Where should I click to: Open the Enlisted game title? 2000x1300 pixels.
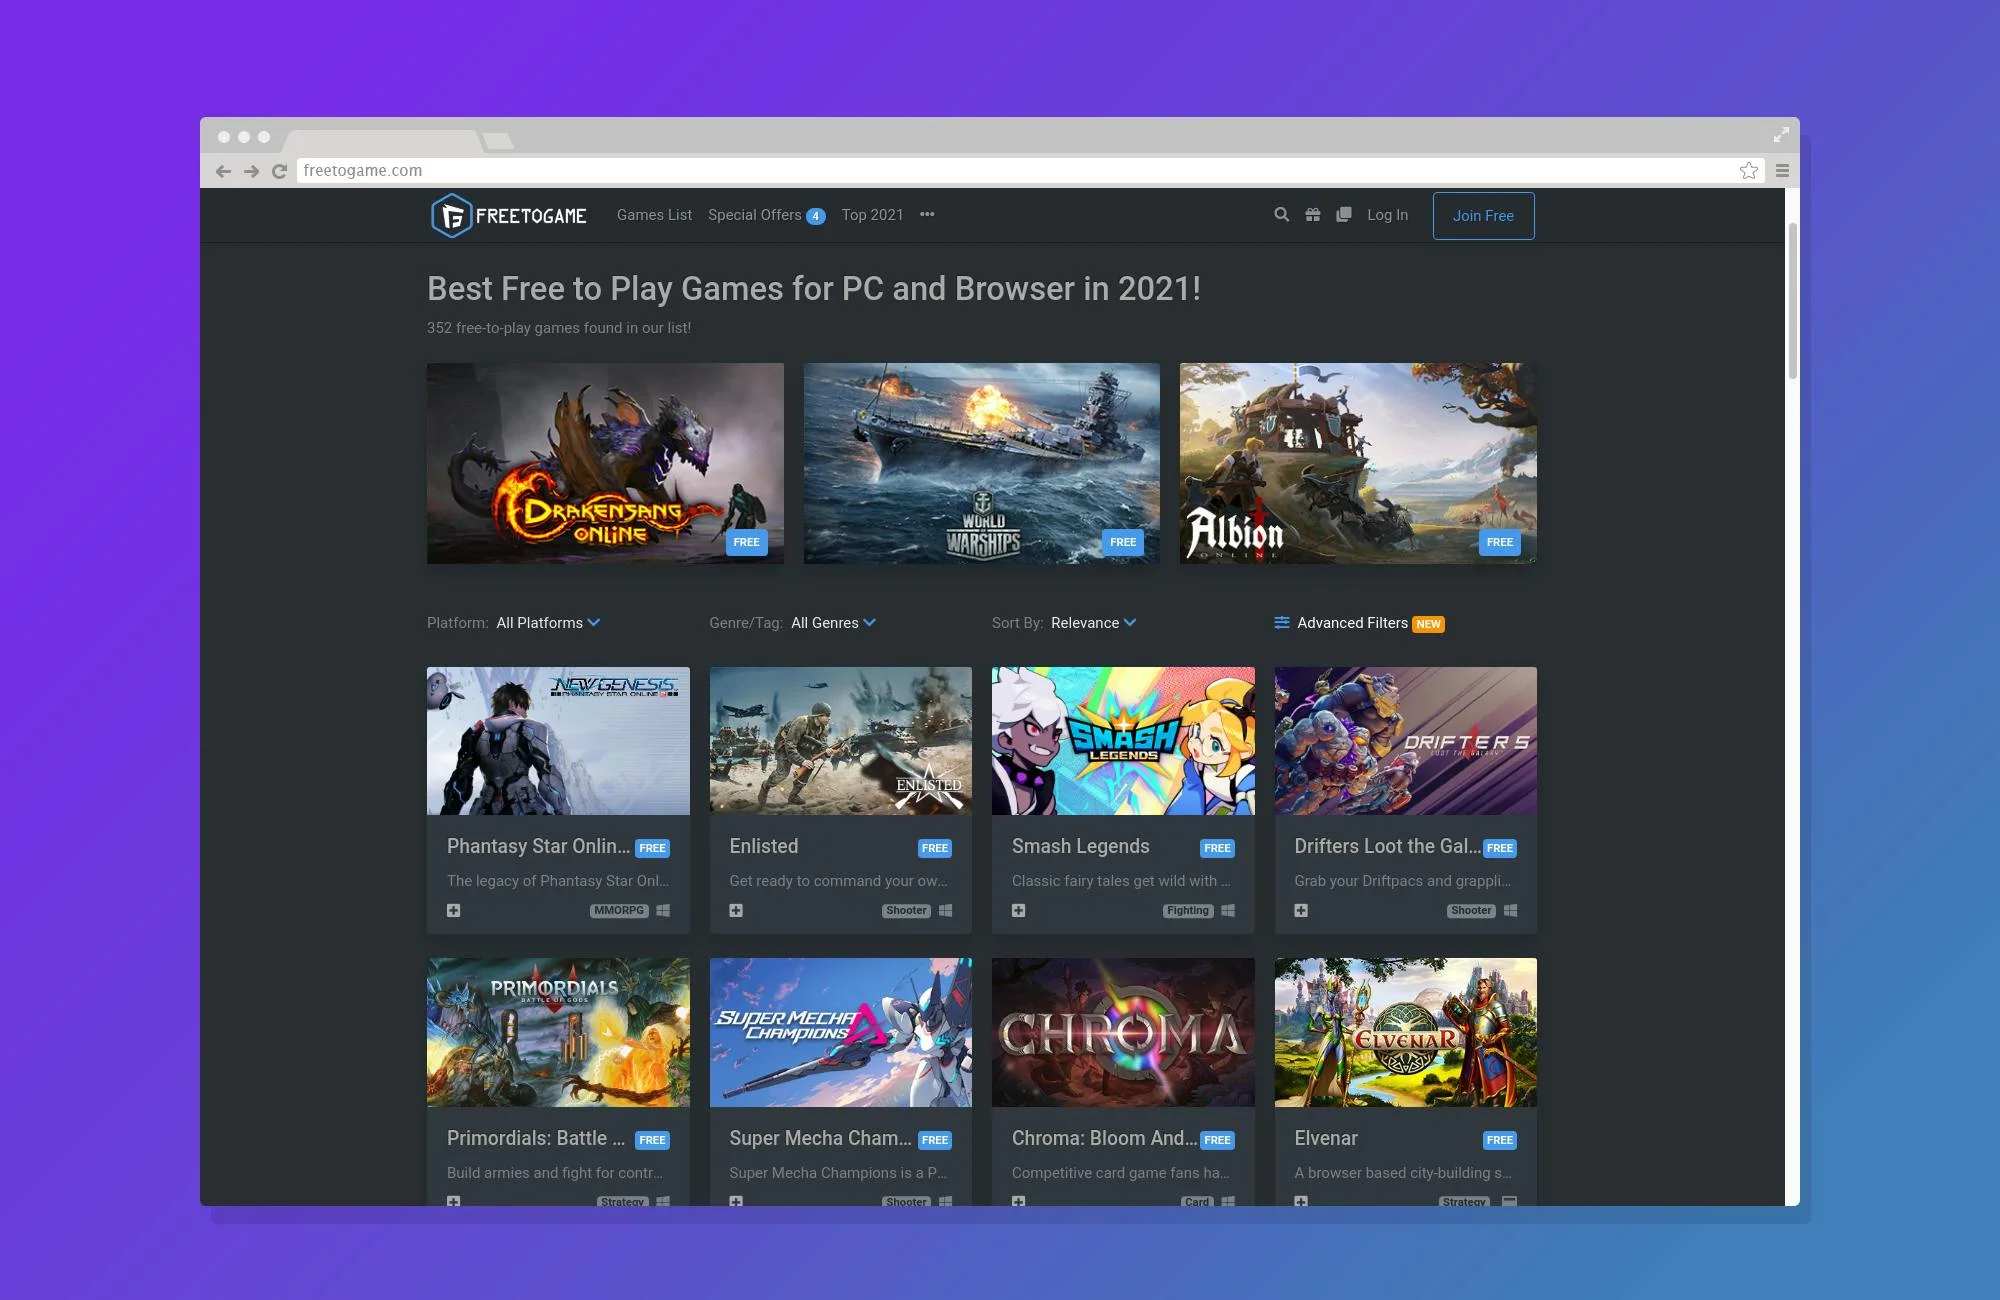pos(764,846)
